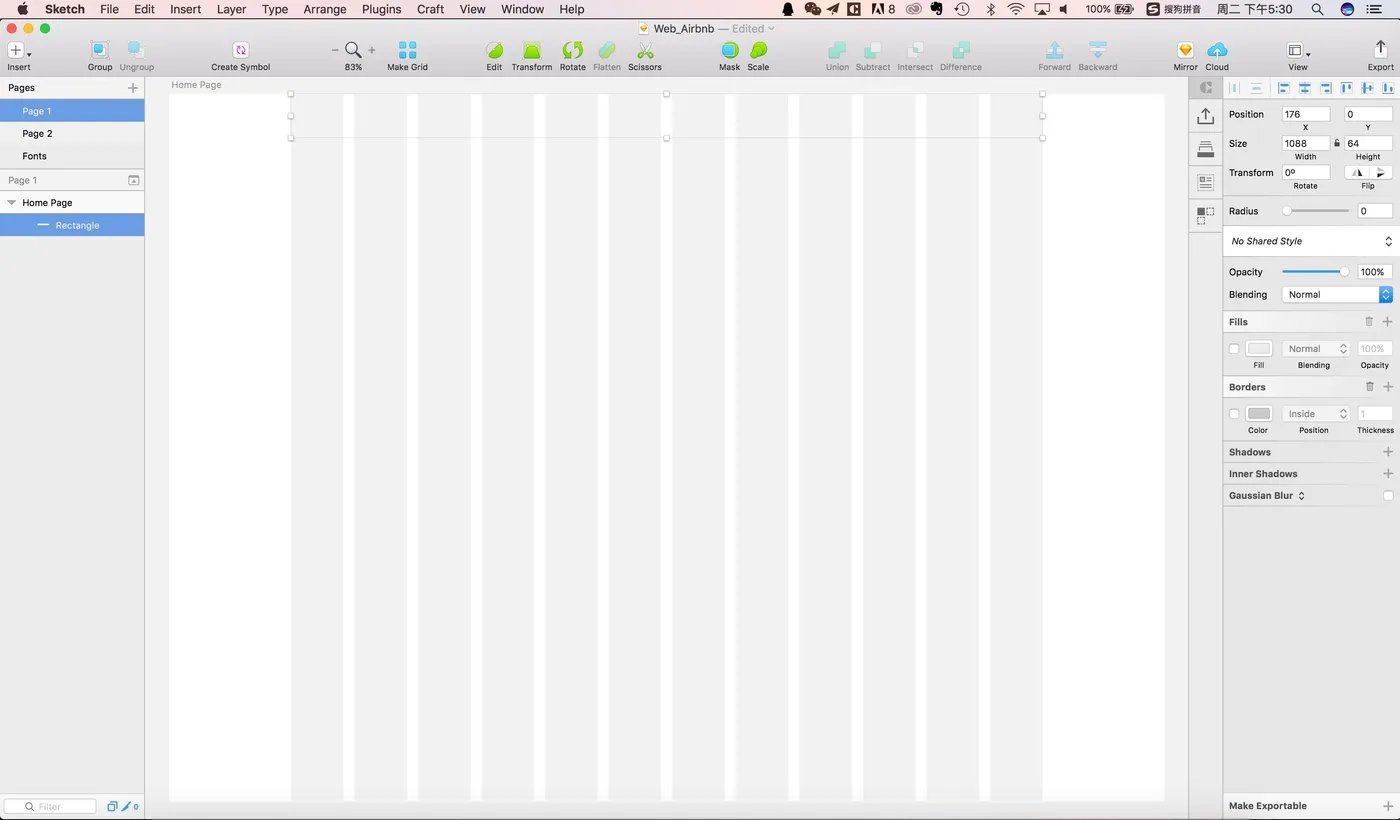
Task: Flip vertically button
Action: (x=1380, y=172)
